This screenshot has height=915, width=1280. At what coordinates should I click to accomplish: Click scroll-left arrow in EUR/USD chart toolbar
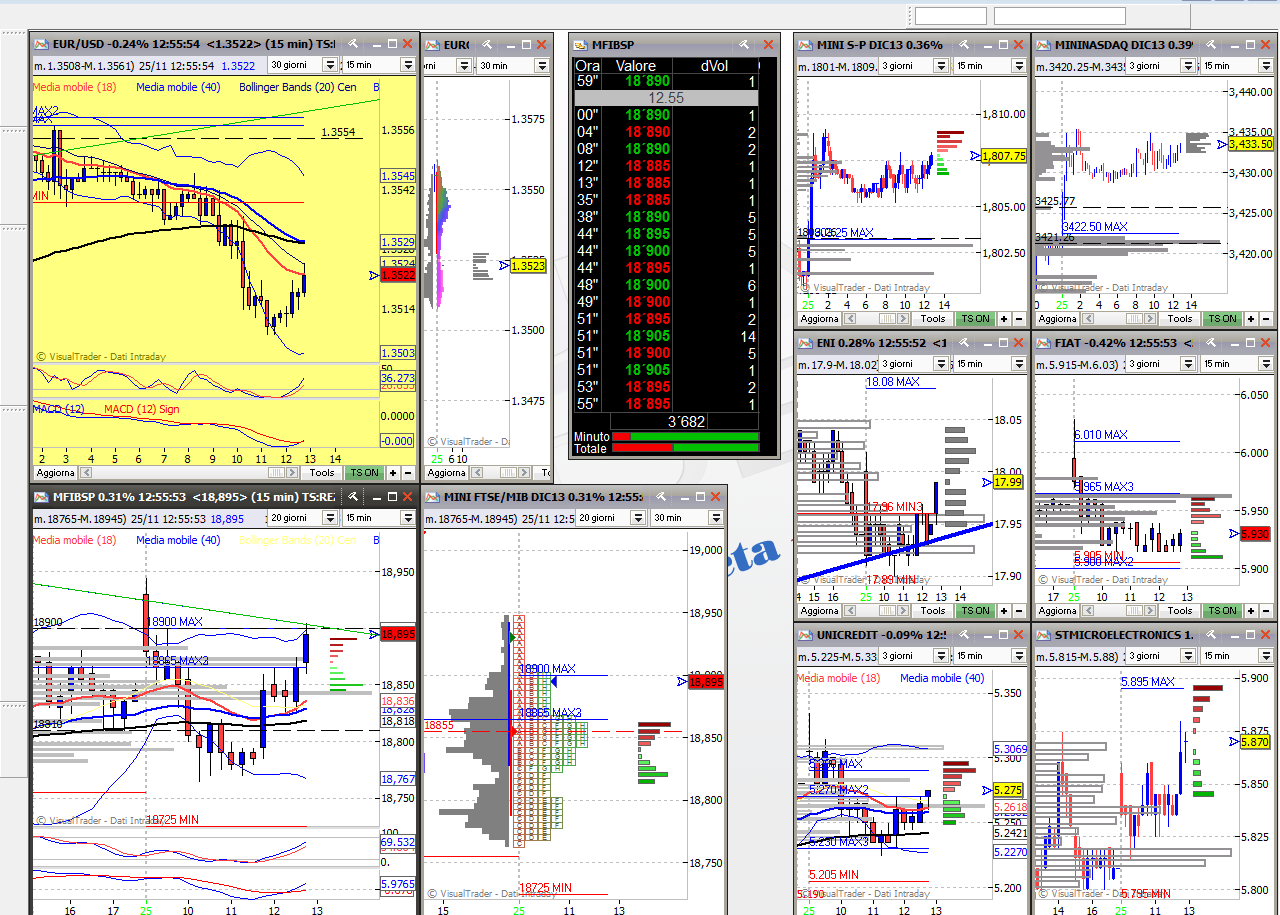pyautogui.click(x=86, y=473)
